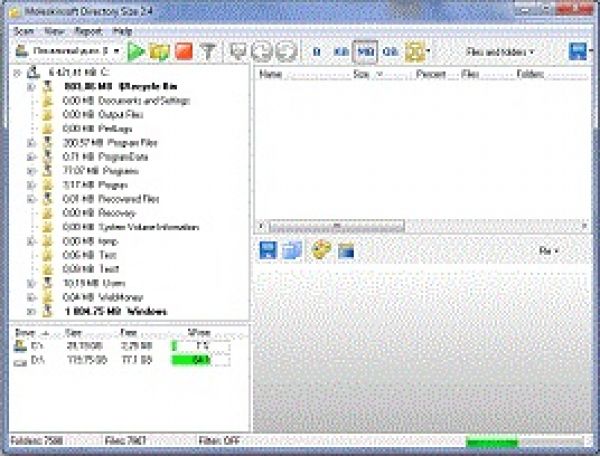
Task: Expand the temp folder node
Action: 31,241
